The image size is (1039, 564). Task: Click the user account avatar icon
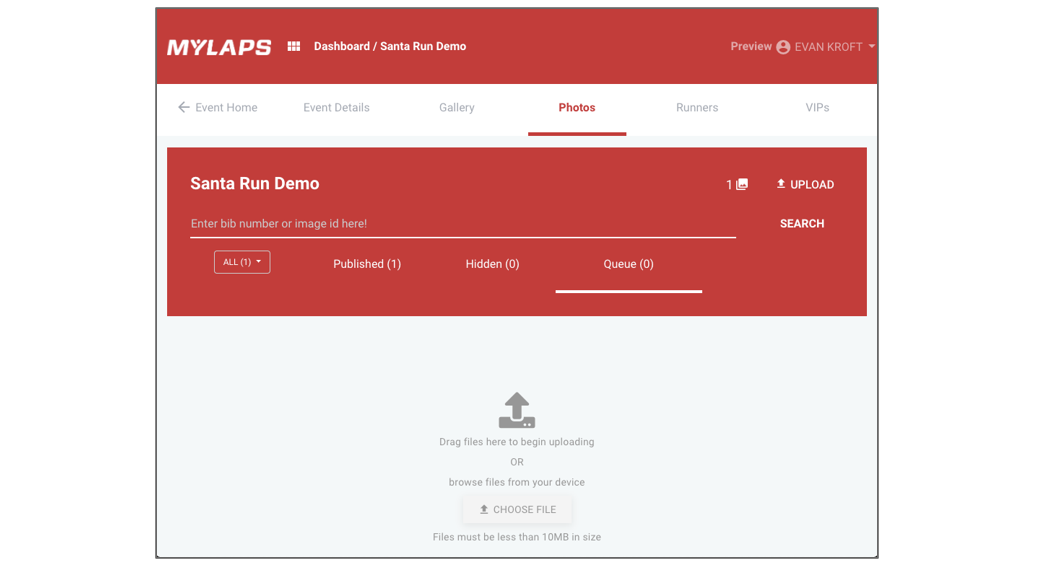point(783,47)
